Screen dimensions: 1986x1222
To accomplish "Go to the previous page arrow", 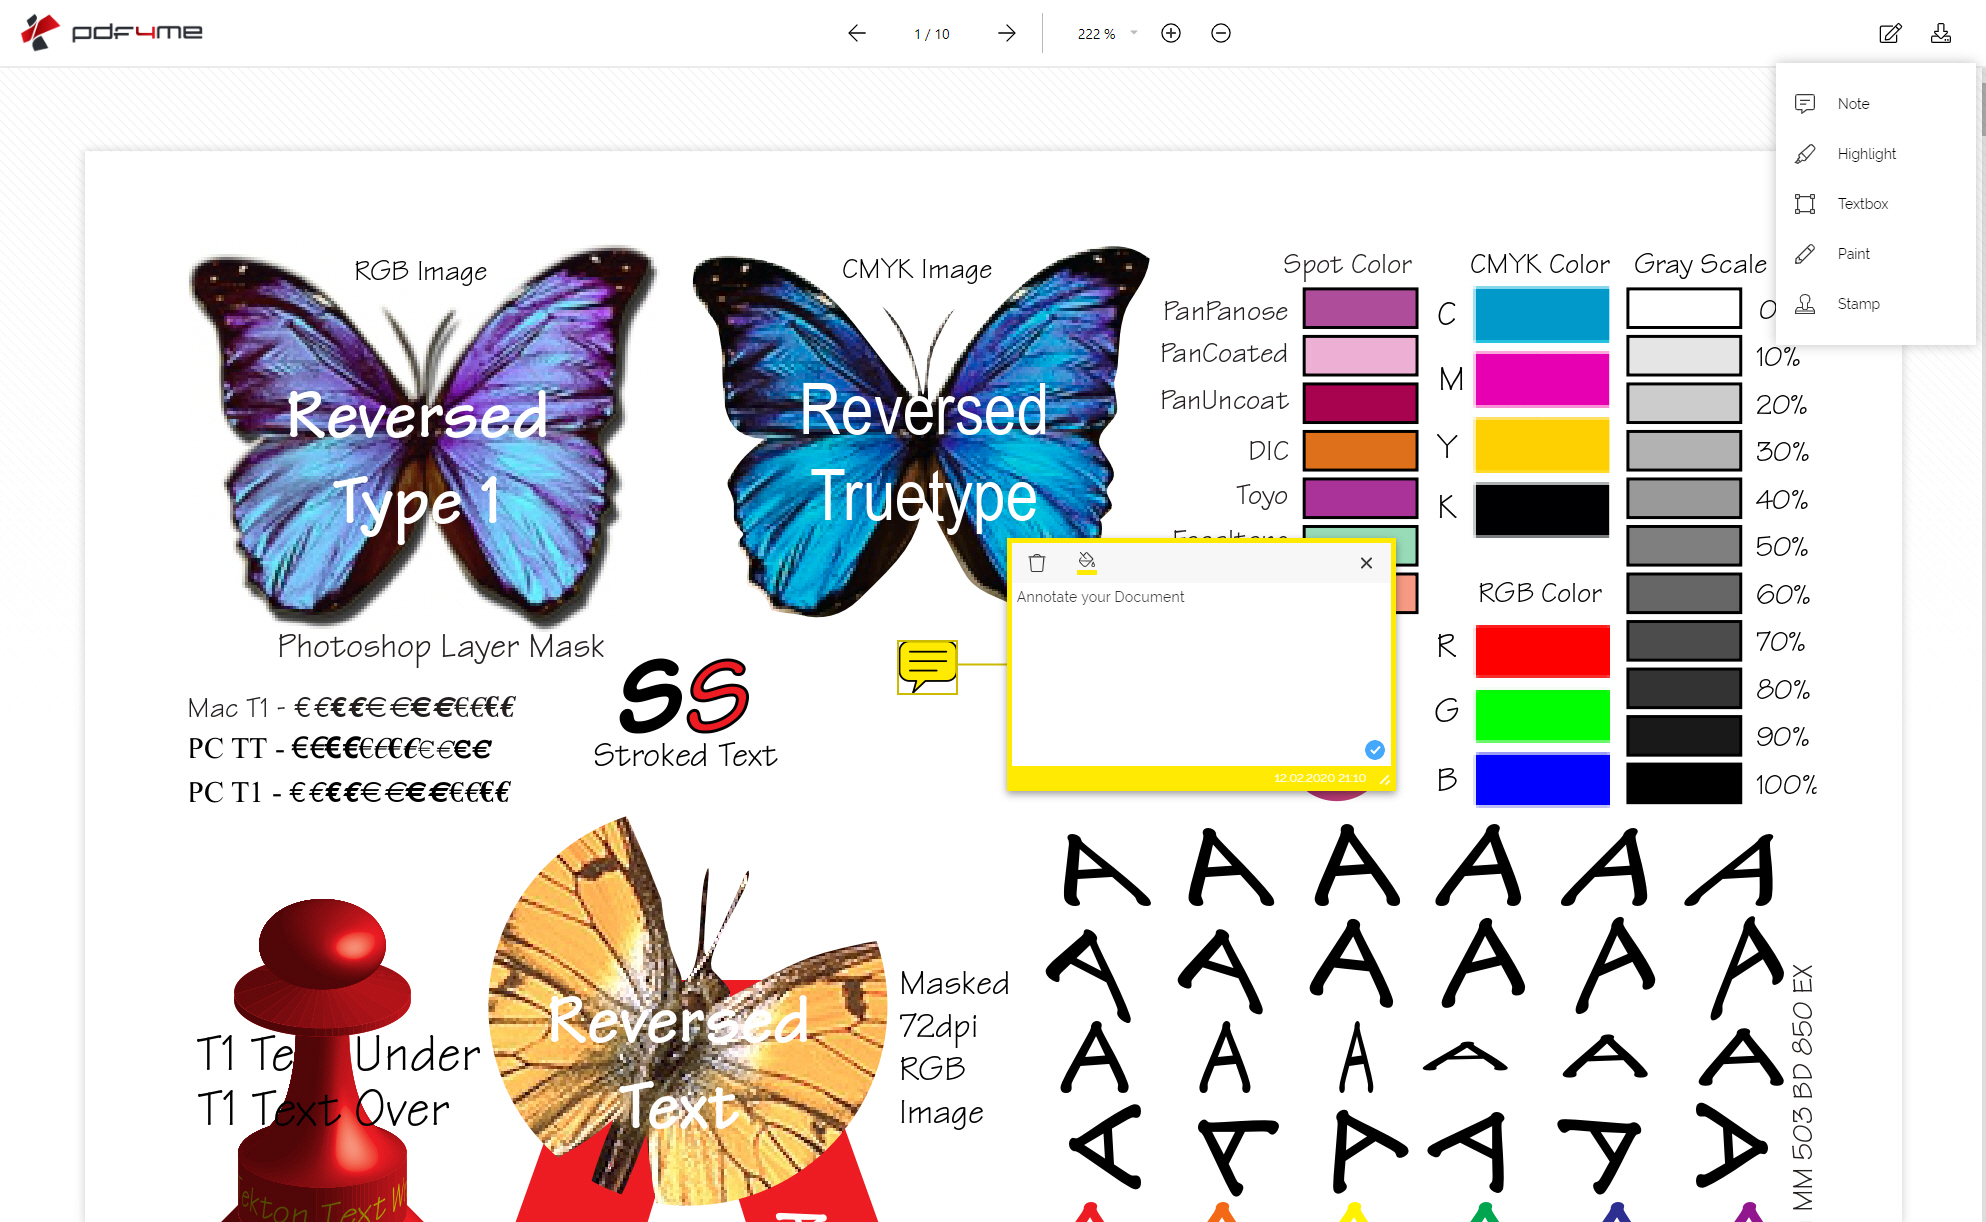I will [x=856, y=33].
